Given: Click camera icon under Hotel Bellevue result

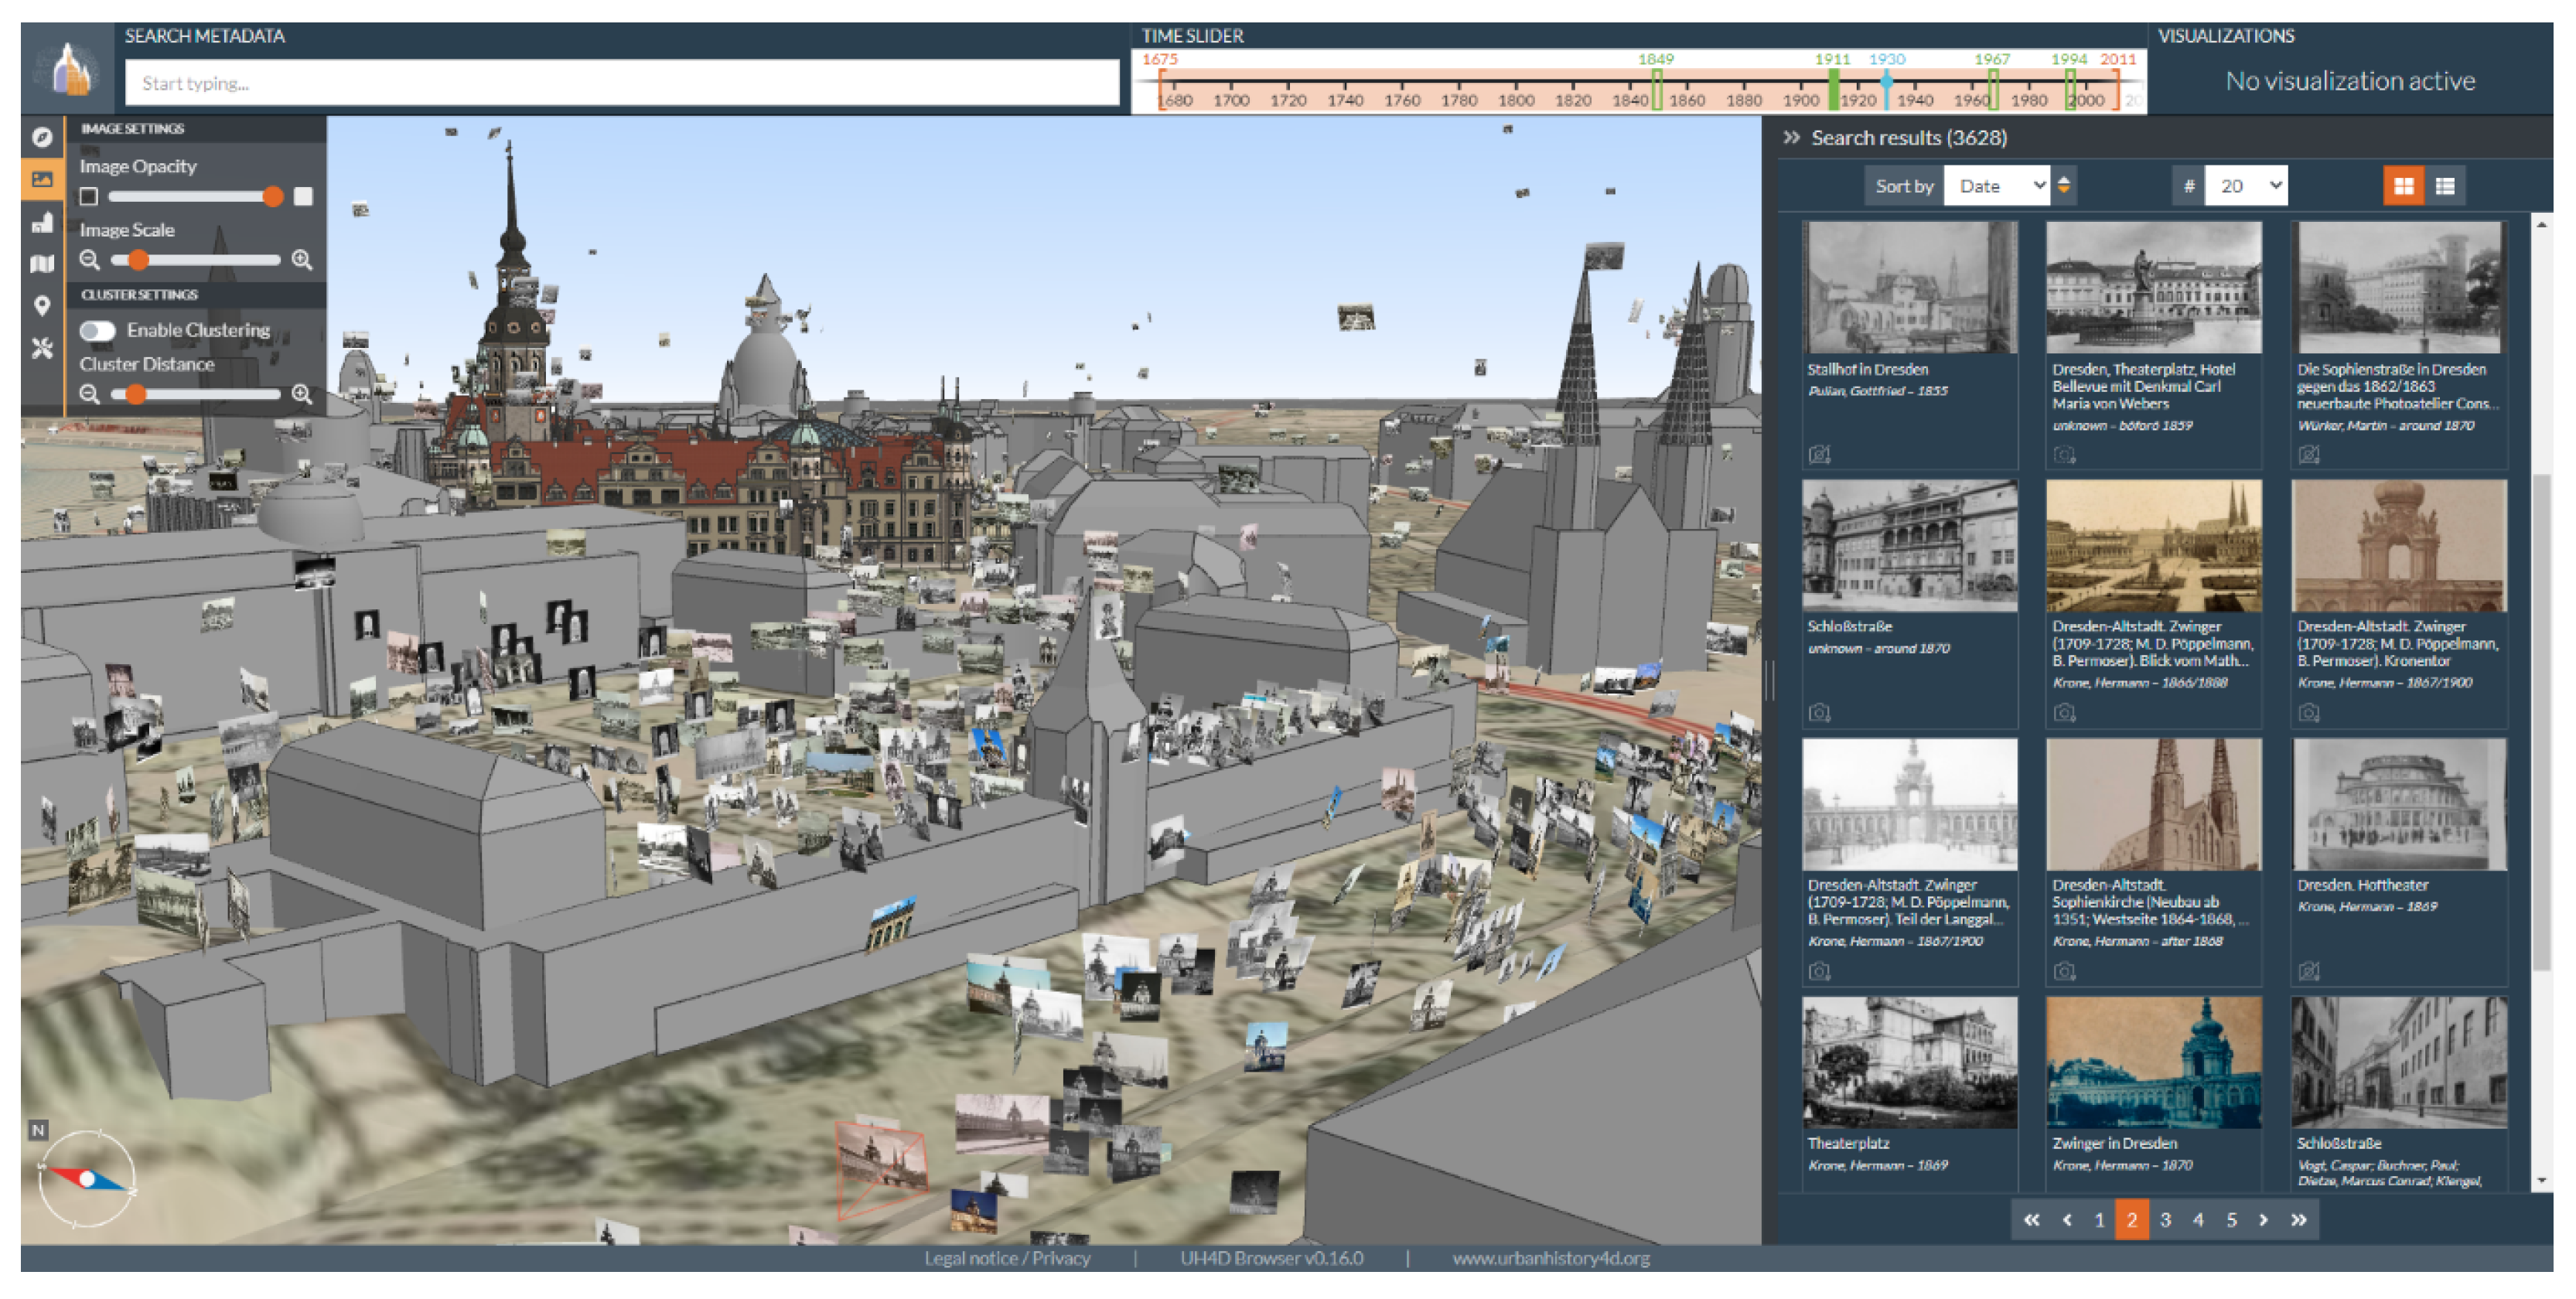Looking at the screenshot, I should tap(2064, 455).
